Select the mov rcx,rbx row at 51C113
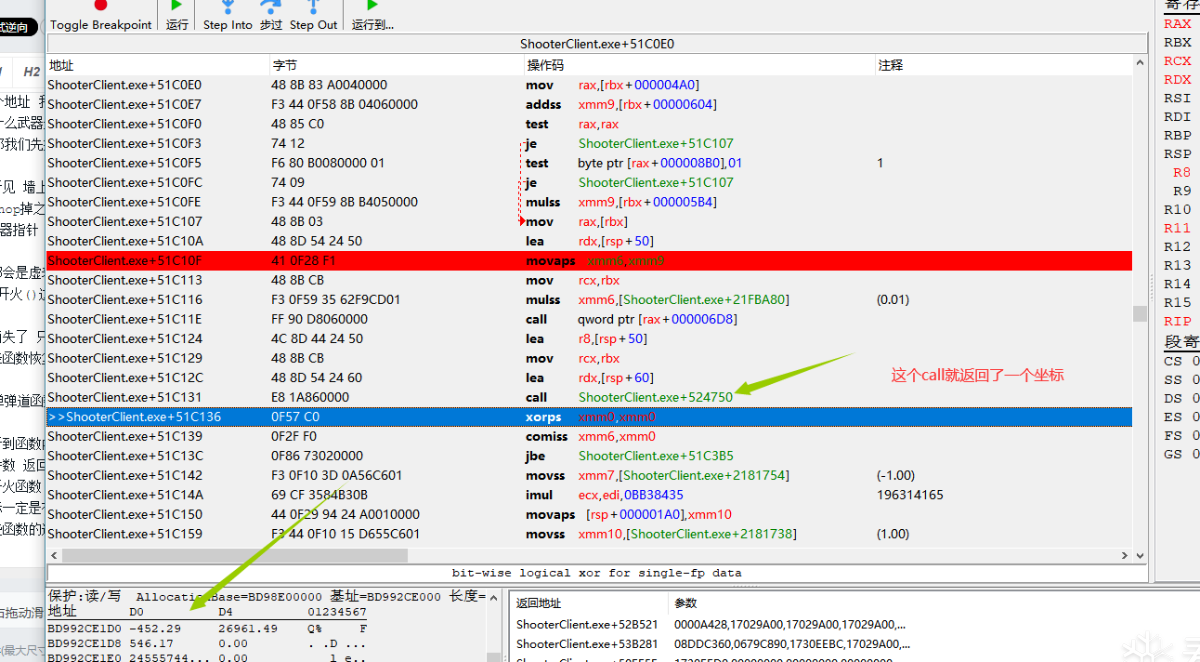 tap(589, 280)
